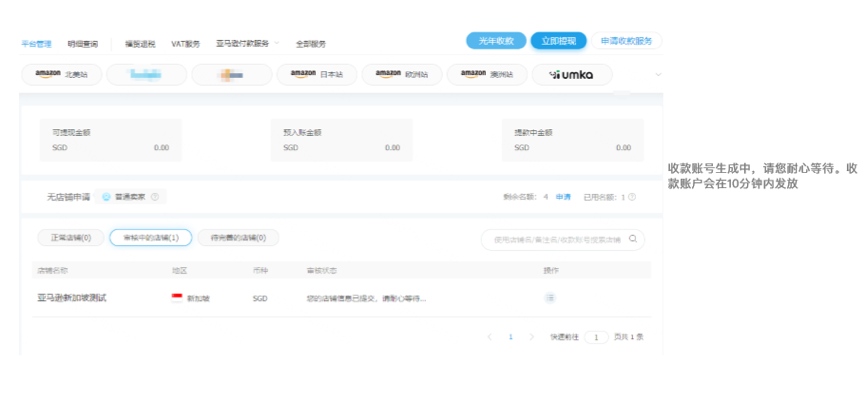Select the Amazon 北美站 marketplace pill

pyautogui.click(x=62, y=74)
